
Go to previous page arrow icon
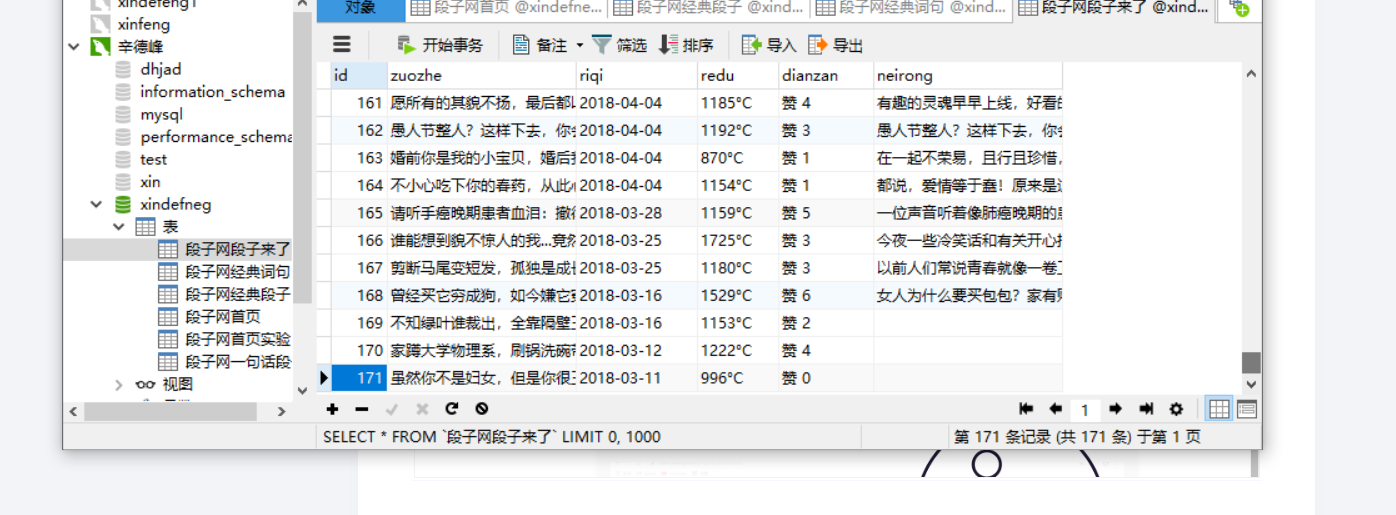click(1055, 409)
